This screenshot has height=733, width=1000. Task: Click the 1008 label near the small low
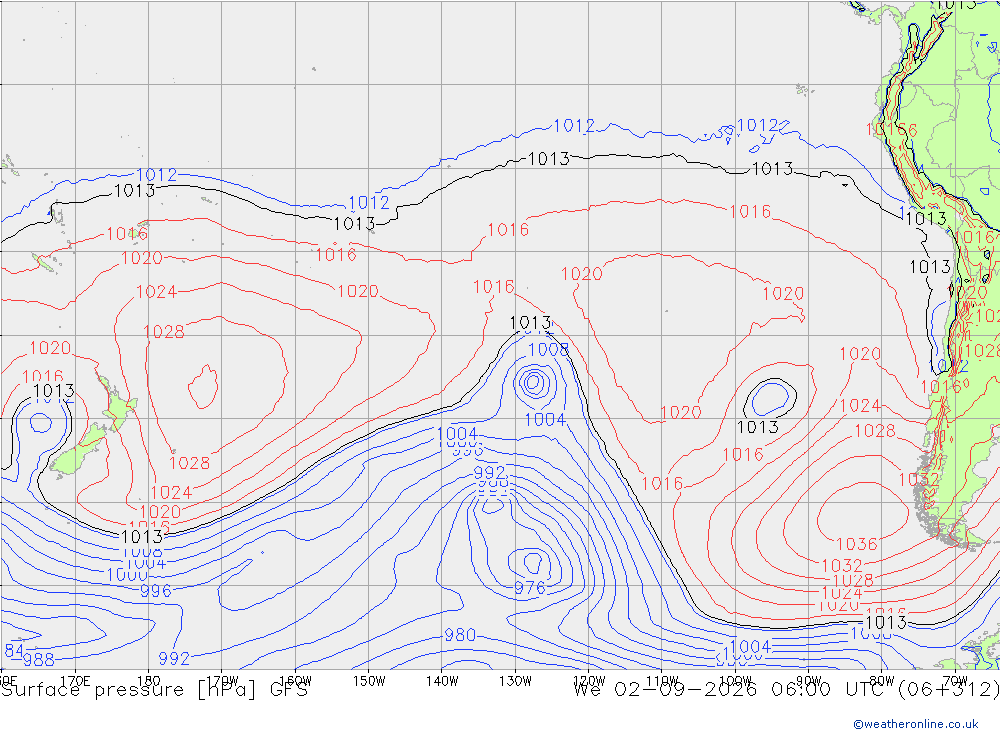pyautogui.click(x=548, y=349)
